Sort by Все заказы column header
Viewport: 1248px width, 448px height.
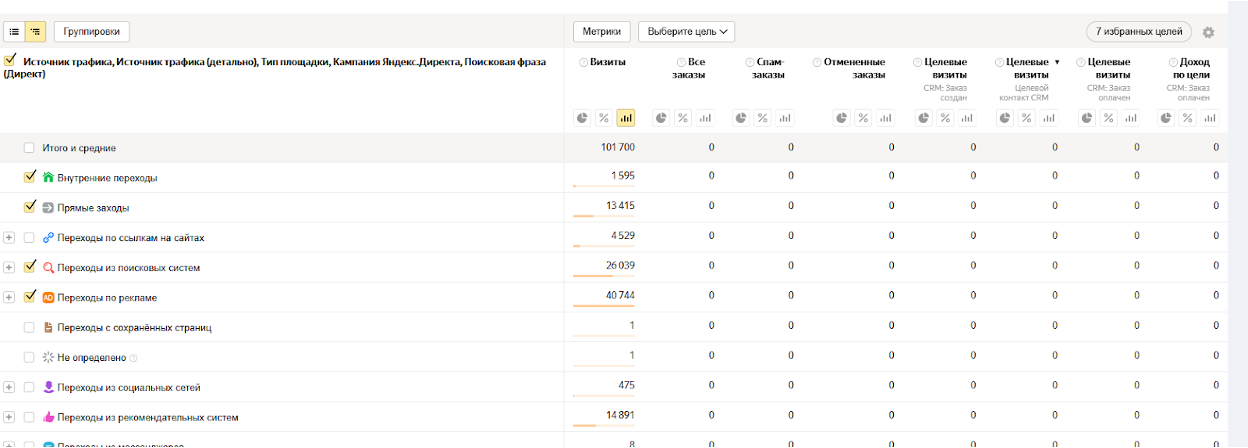pyautogui.click(x=690, y=68)
